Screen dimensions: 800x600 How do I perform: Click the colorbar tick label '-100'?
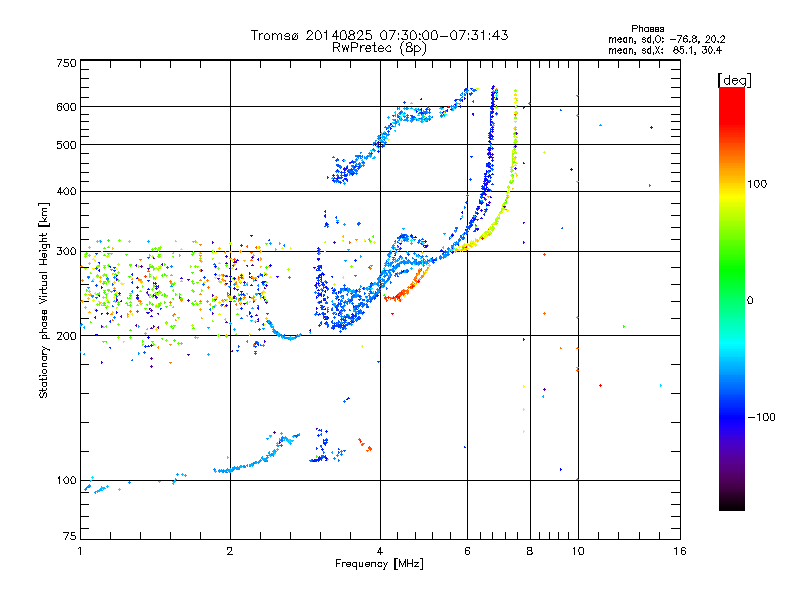pos(761,417)
